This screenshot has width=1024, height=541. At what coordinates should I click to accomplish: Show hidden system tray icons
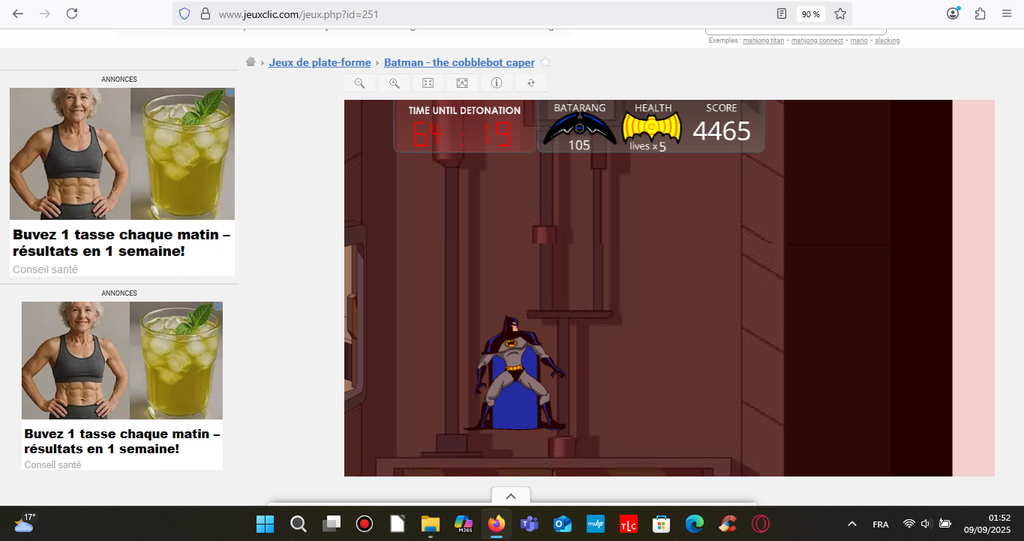pyautogui.click(x=852, y=524)
